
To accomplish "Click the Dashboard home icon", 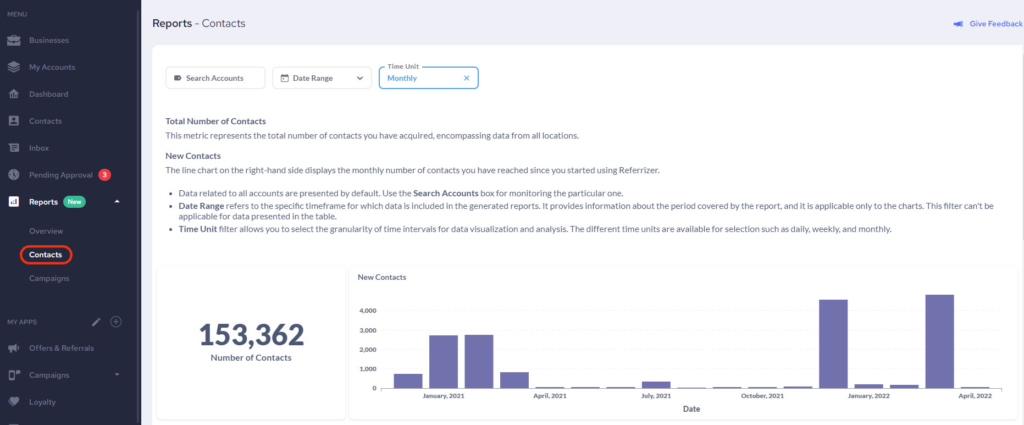I will pyautogui.click(x=14, y=94).
